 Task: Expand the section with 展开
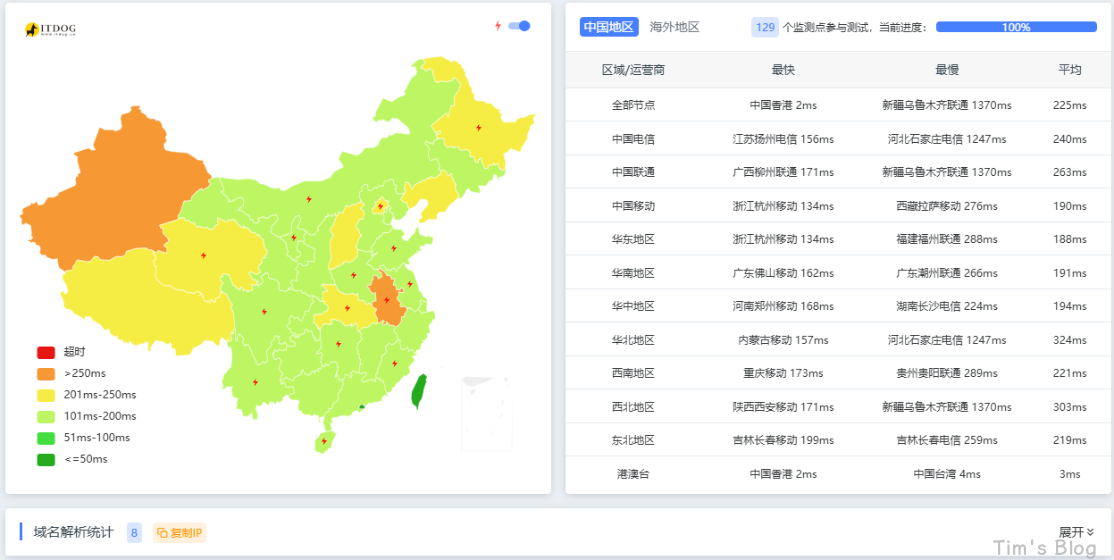1076,532
